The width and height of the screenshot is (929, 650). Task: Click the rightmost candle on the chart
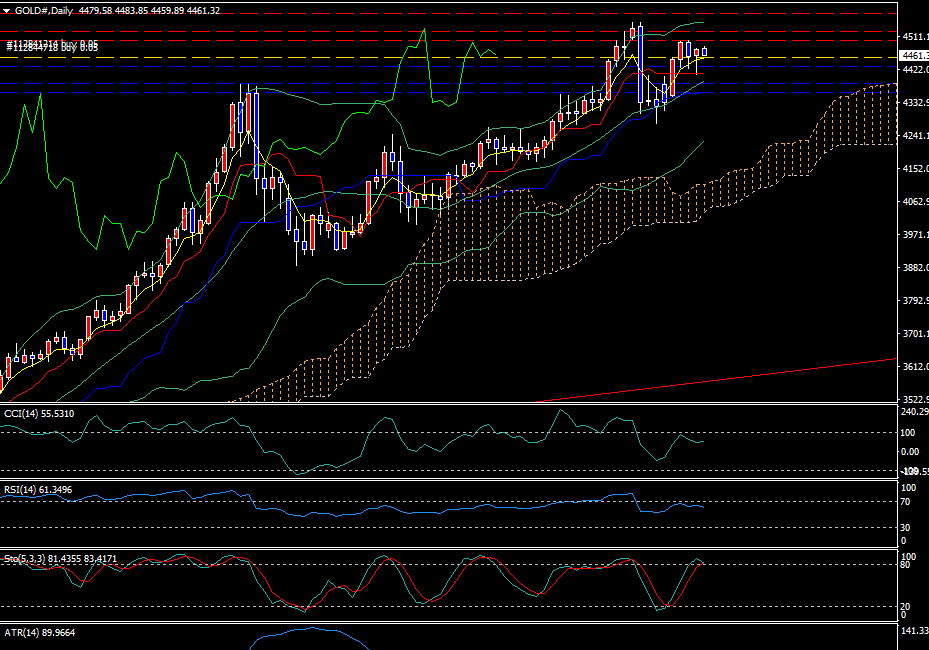(x=704, y=52)
